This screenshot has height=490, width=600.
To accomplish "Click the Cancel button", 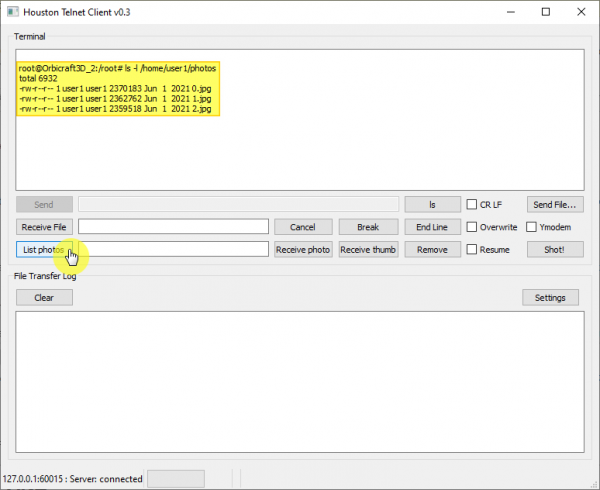I will coord(302,227).
